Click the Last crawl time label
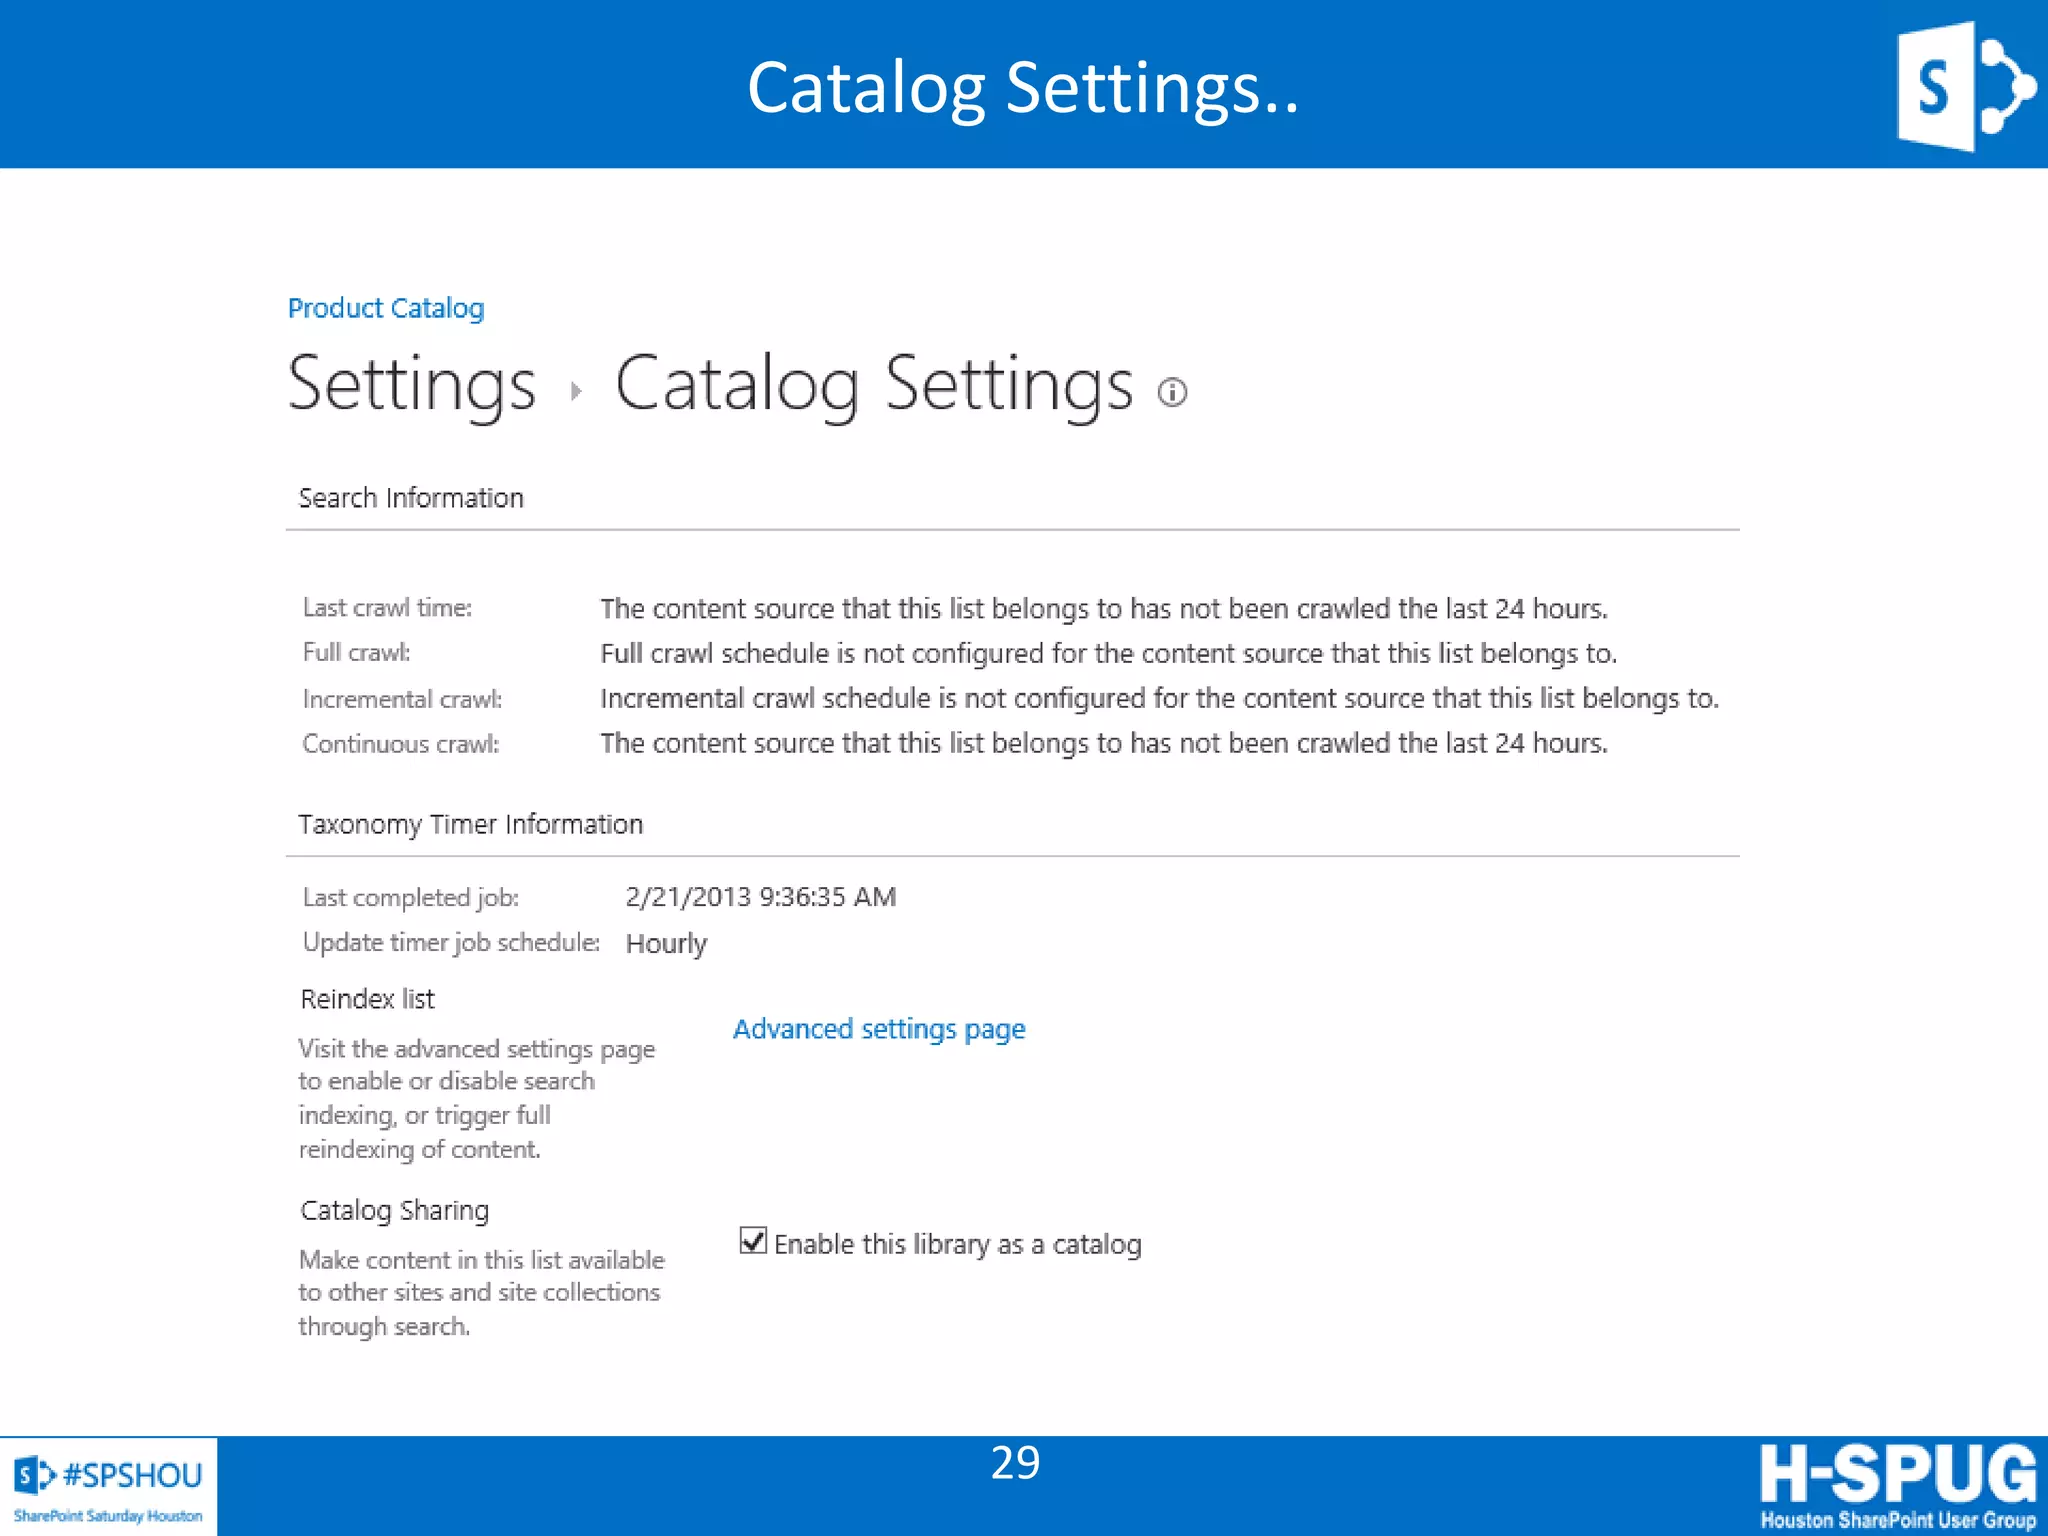The height and width of the screenshot is (1536, 2048). coord(387,608)
